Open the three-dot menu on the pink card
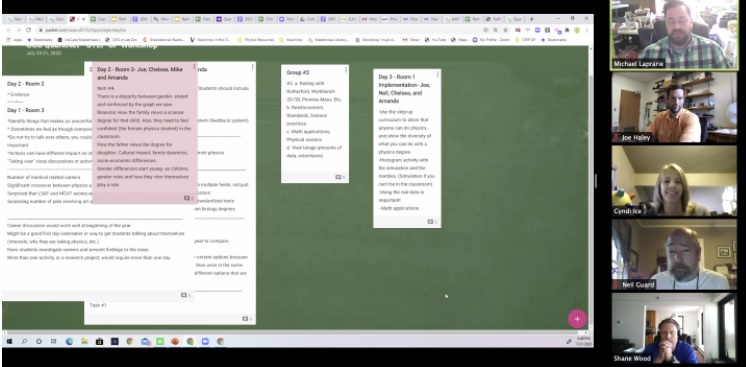This screenshot has height=367, width=746. [194, 67]
